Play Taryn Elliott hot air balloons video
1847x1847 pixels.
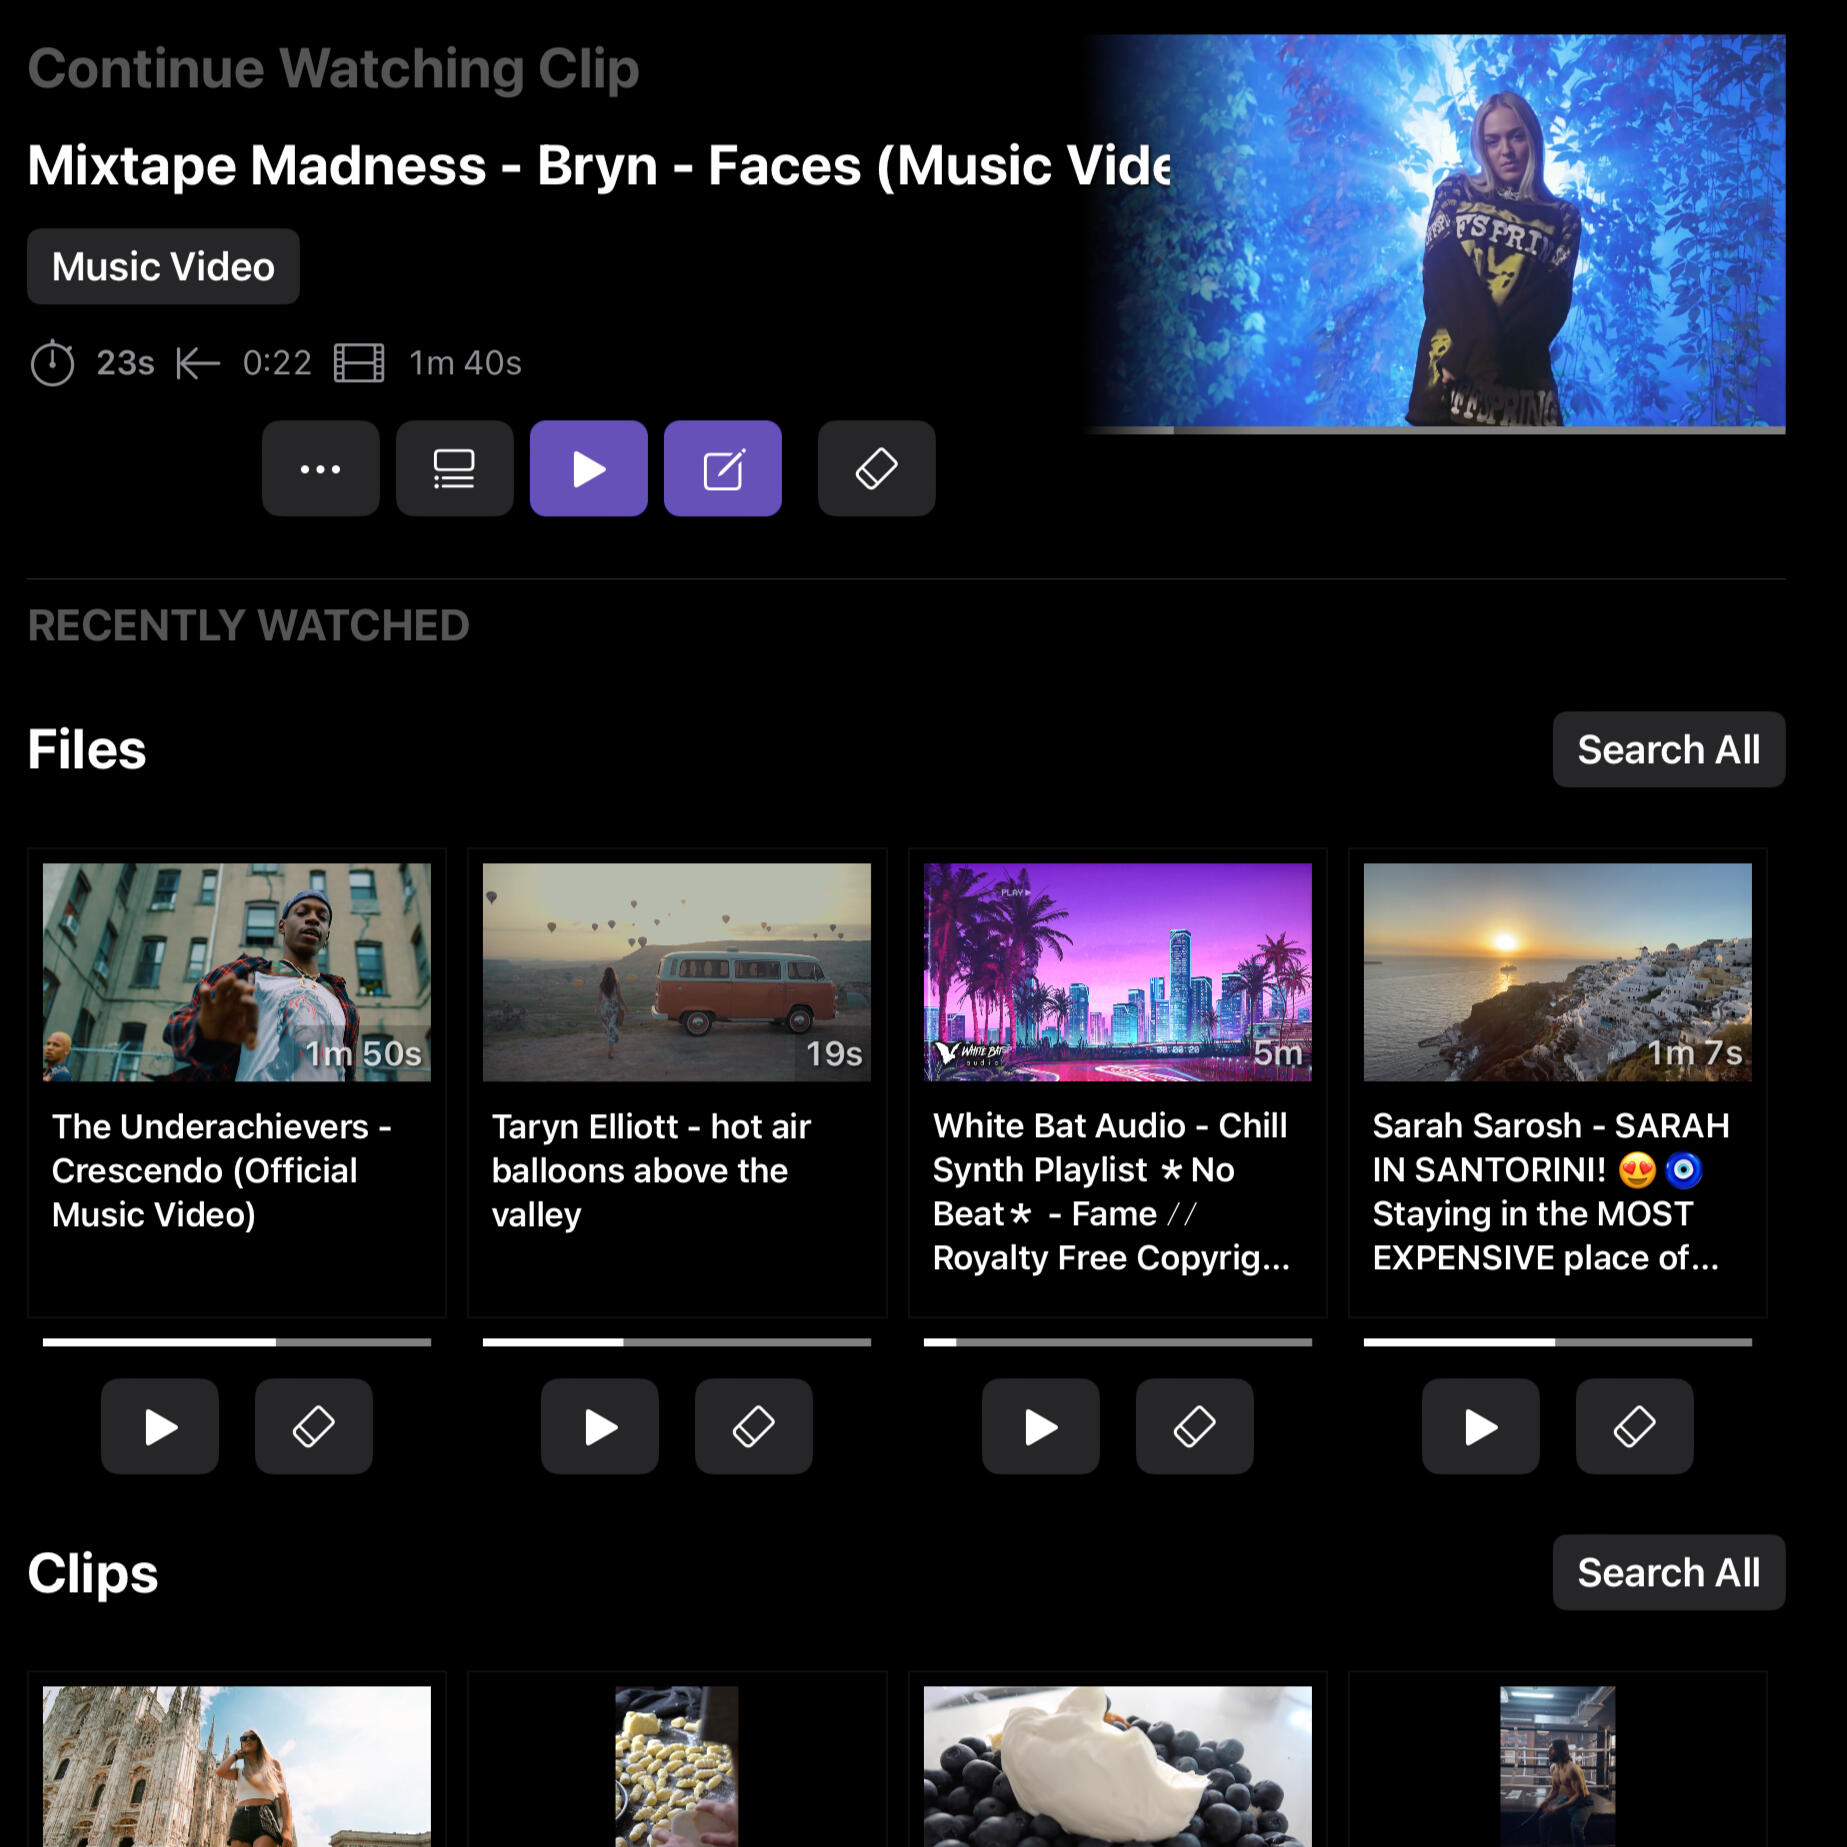600,1426
